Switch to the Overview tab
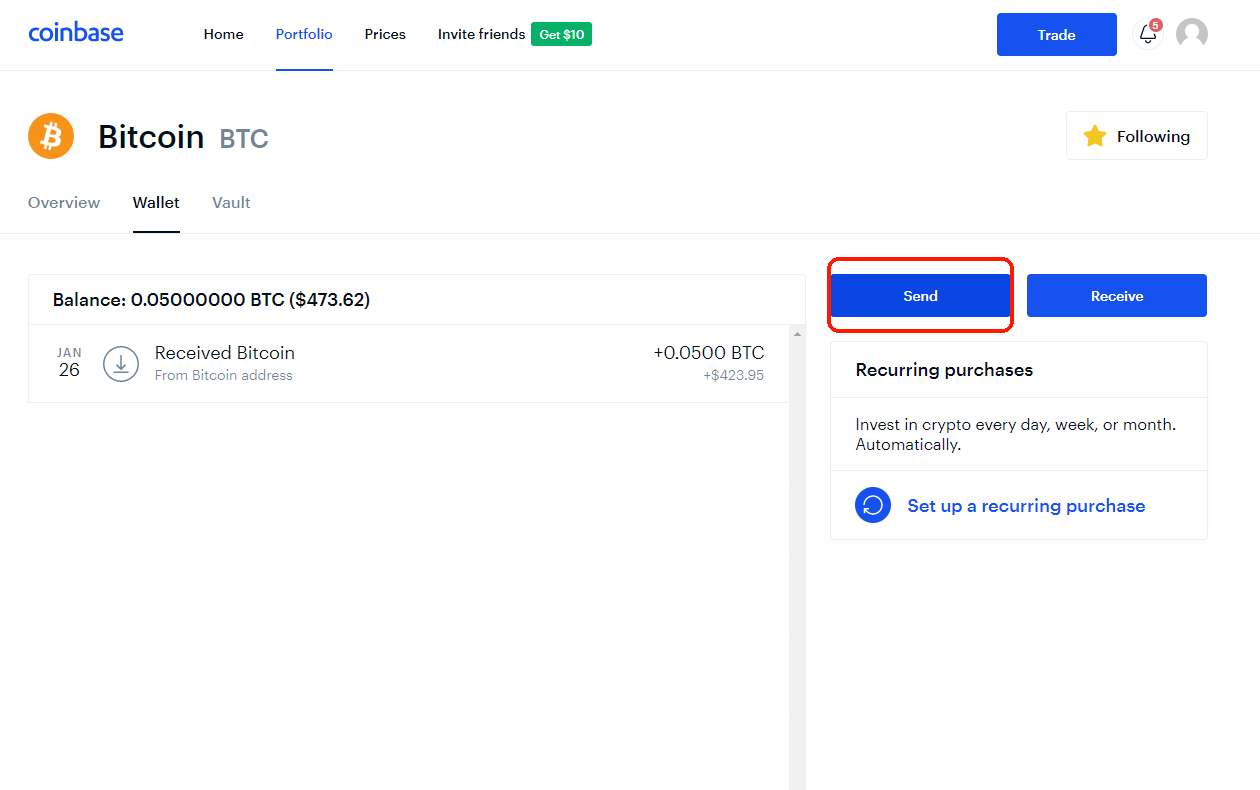 (x=64, y=202)
